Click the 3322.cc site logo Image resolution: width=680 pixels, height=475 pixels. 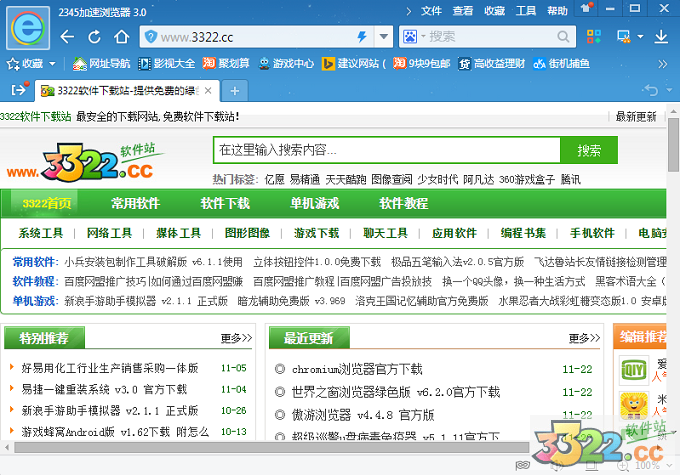pos(85,163)
